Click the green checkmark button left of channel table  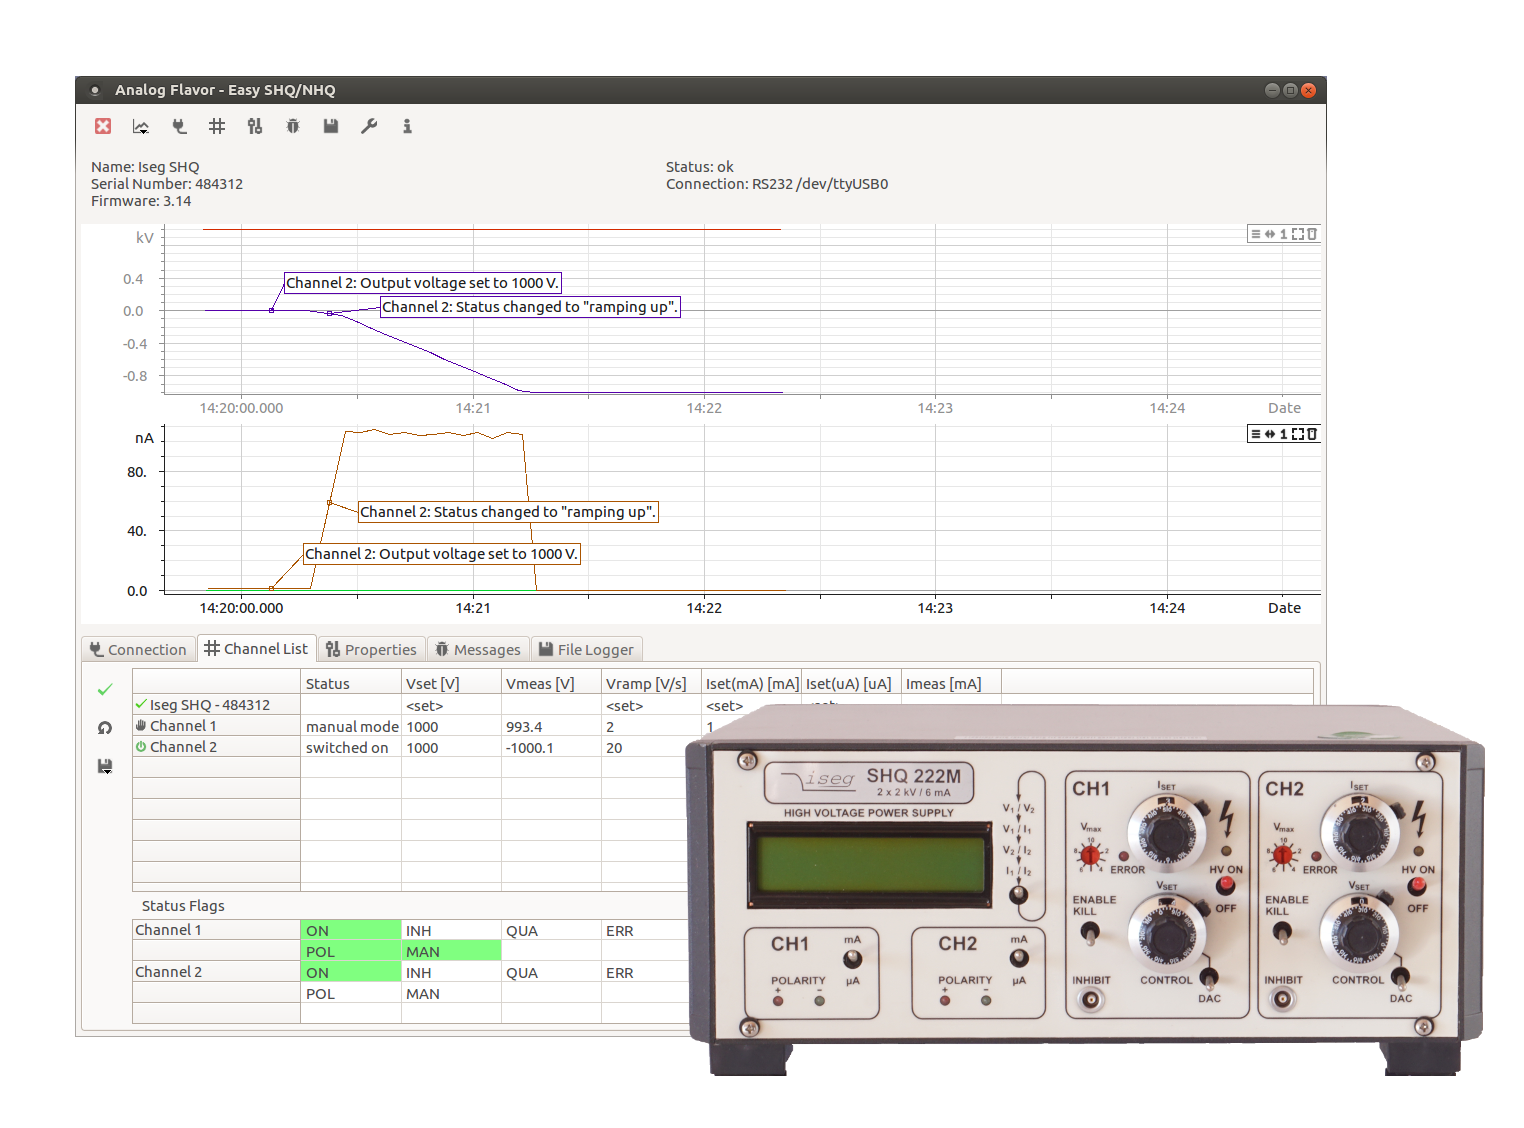[x=104, y=689]
